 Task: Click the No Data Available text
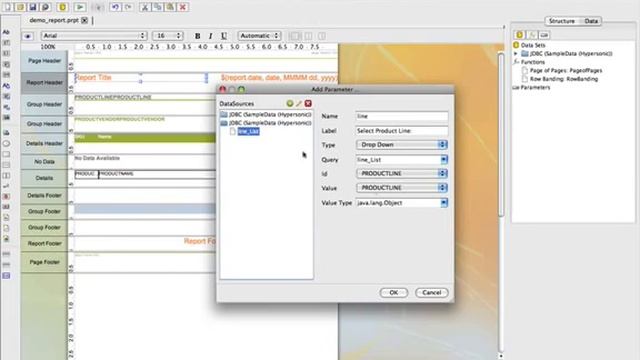[97, 158]
